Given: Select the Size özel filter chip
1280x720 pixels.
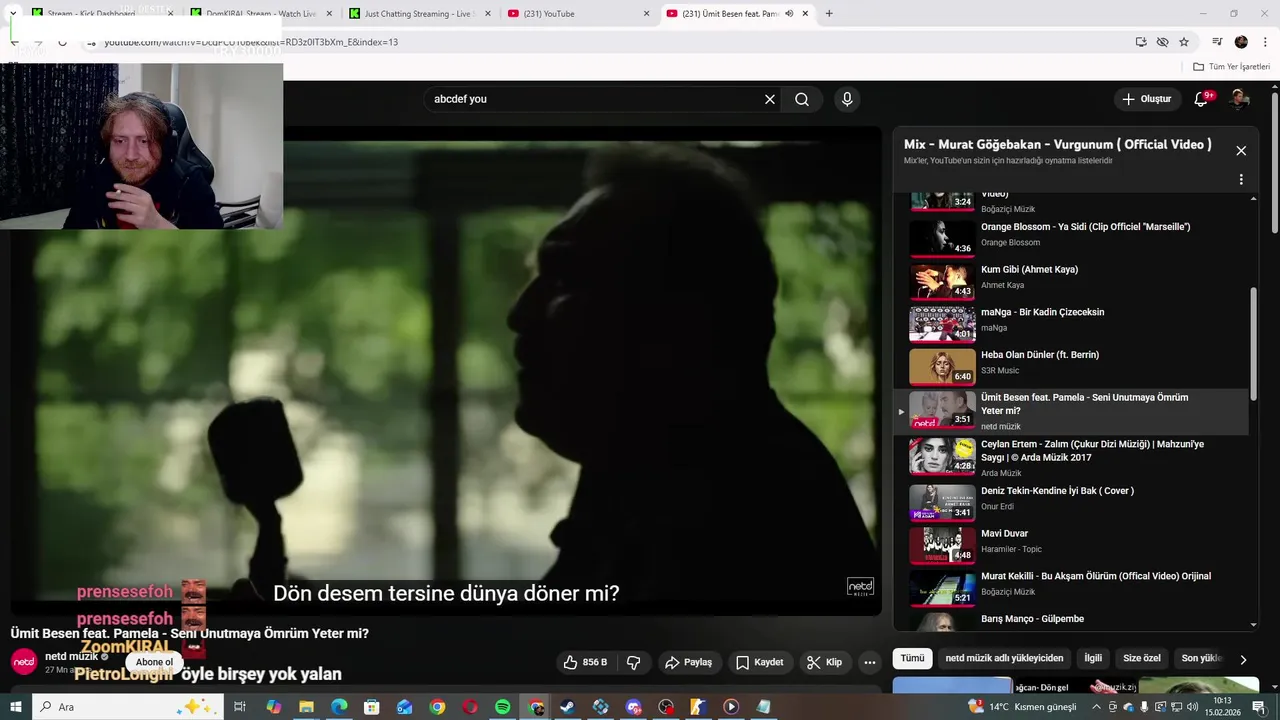Looking at the screenshot, I should (1142, 658).
